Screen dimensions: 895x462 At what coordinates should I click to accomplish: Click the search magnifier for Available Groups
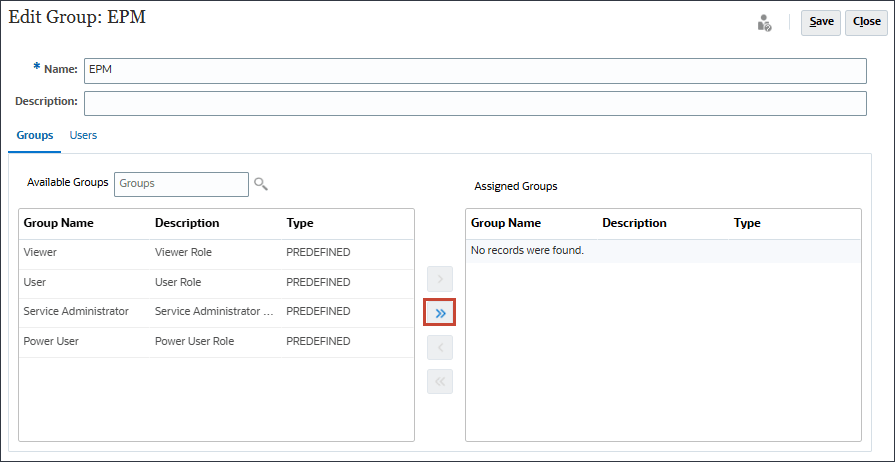(x=261, y=184)
